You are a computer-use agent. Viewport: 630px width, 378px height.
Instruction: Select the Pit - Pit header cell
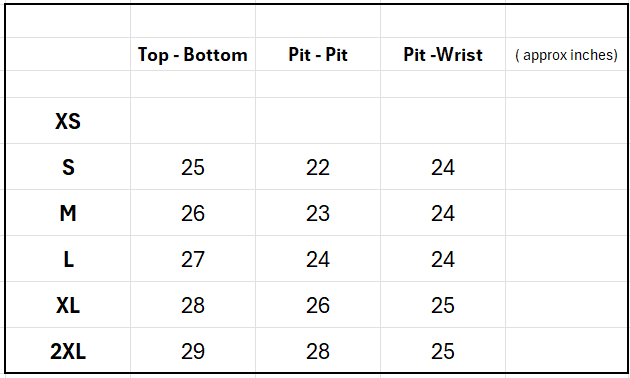[318, 54]
